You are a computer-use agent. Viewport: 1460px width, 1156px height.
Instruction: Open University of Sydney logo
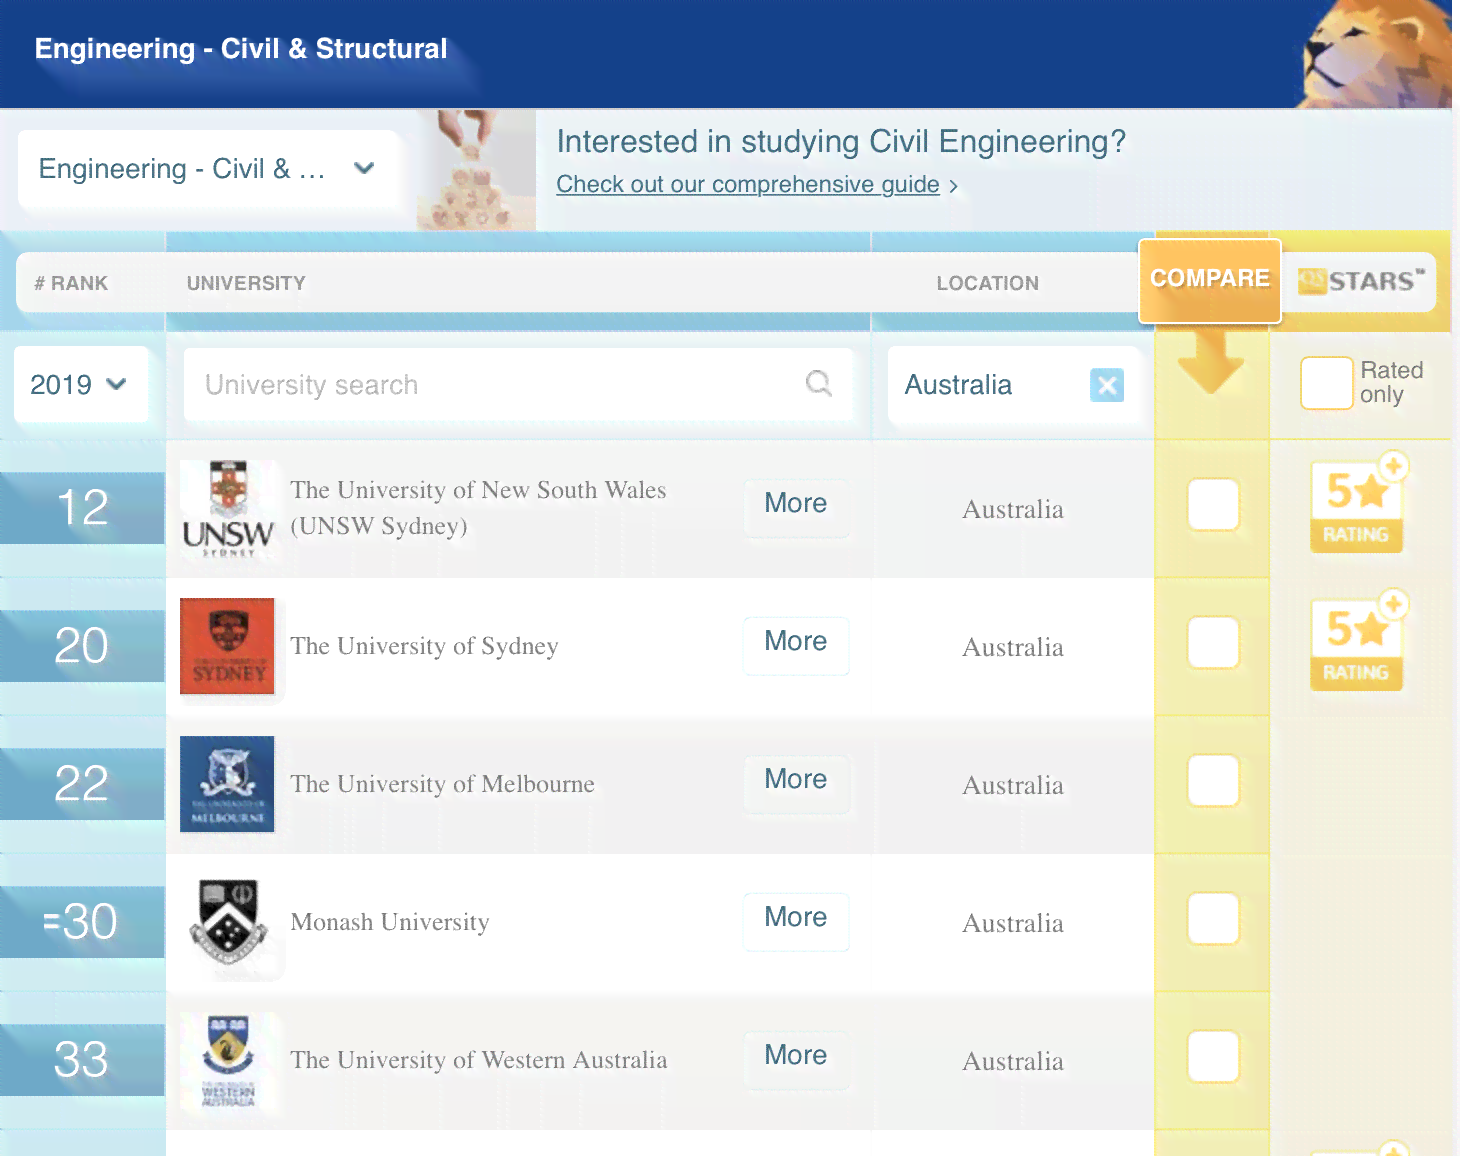(x=227, y=646)
